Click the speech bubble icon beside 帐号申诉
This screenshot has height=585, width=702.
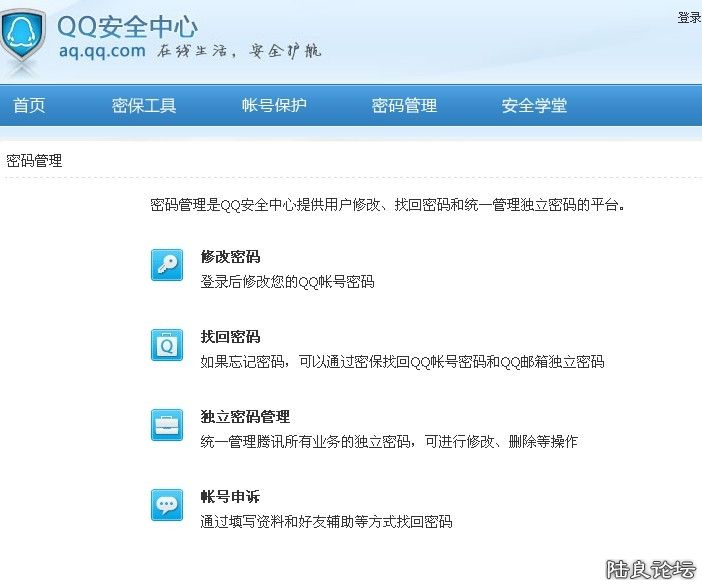point(167,505)
